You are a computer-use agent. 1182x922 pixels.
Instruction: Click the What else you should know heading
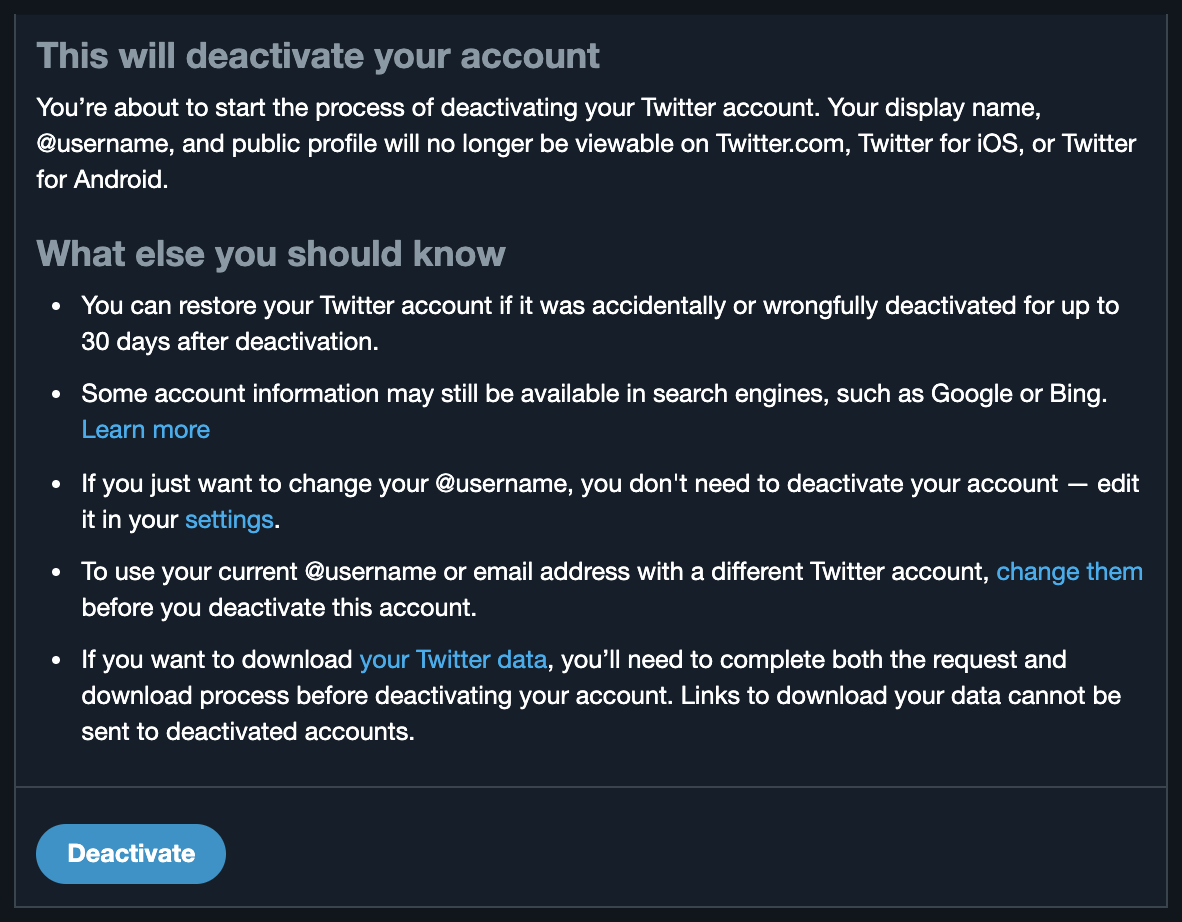(270, 253)
